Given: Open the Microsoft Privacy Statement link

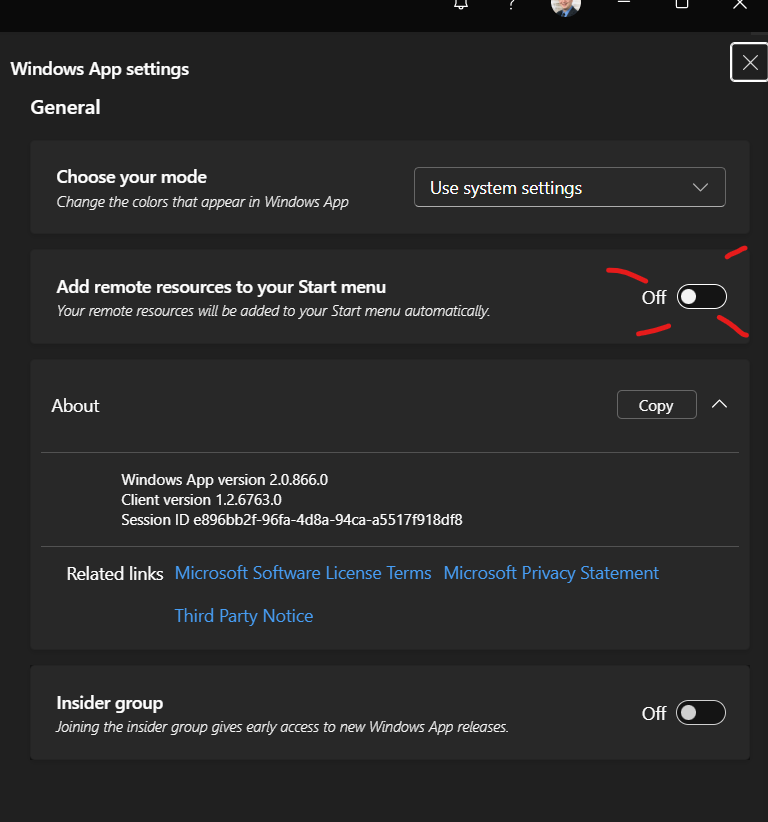Looking at the screenshot, I should (551, 573).
